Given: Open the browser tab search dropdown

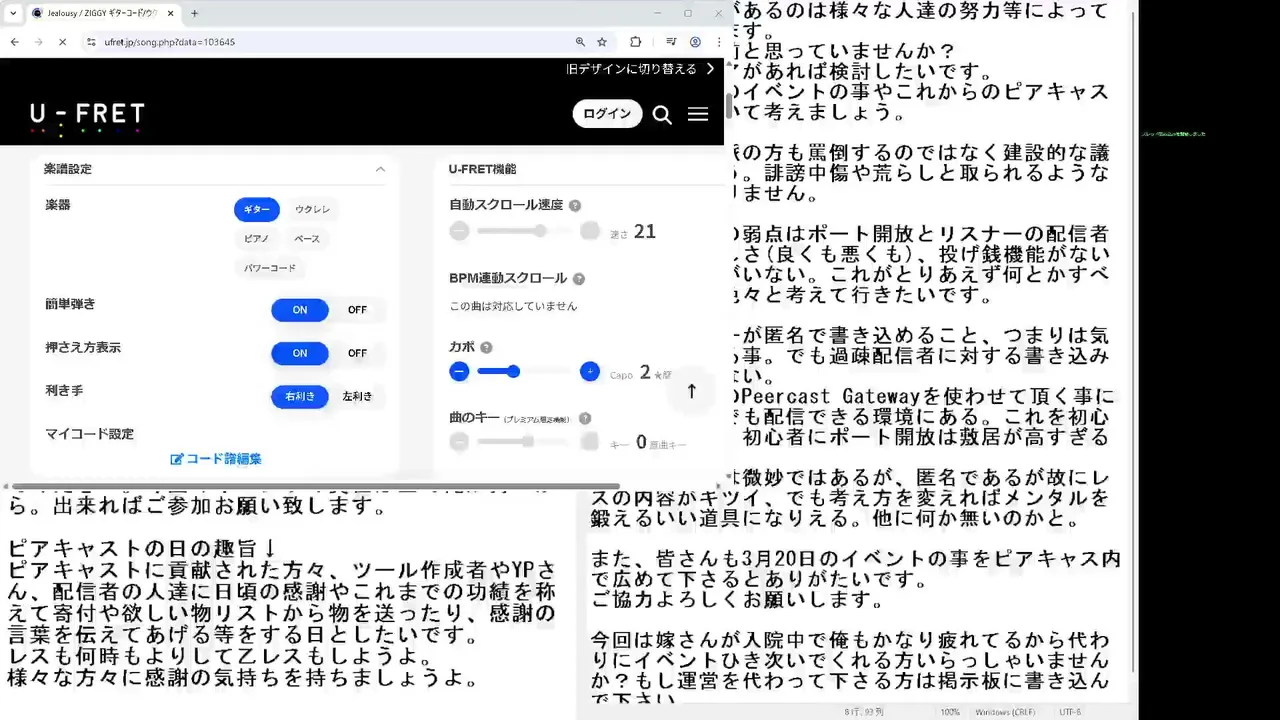Looking at the screenshot, I should [x=13, y=13].
